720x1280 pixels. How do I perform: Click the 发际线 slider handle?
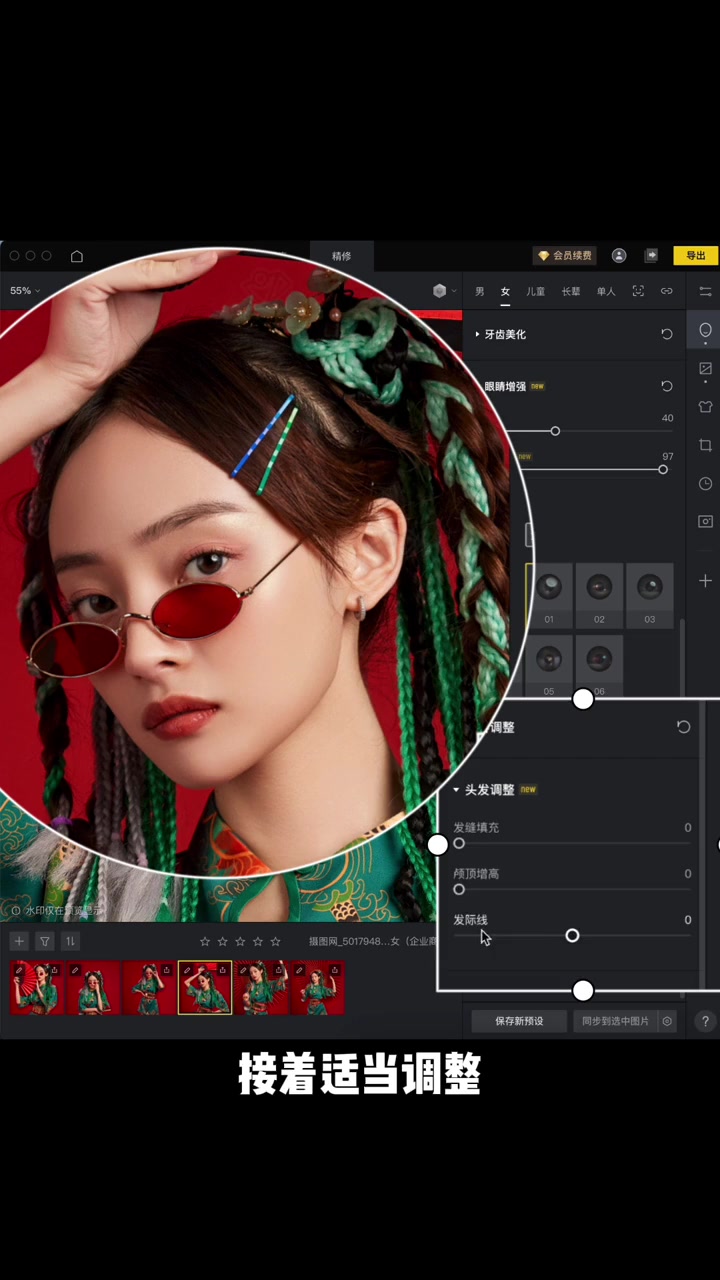[572, 935]
